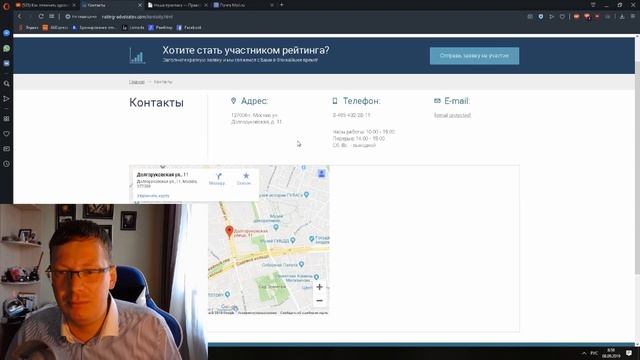Bookmark this page with the heart icon

point(562,17)
